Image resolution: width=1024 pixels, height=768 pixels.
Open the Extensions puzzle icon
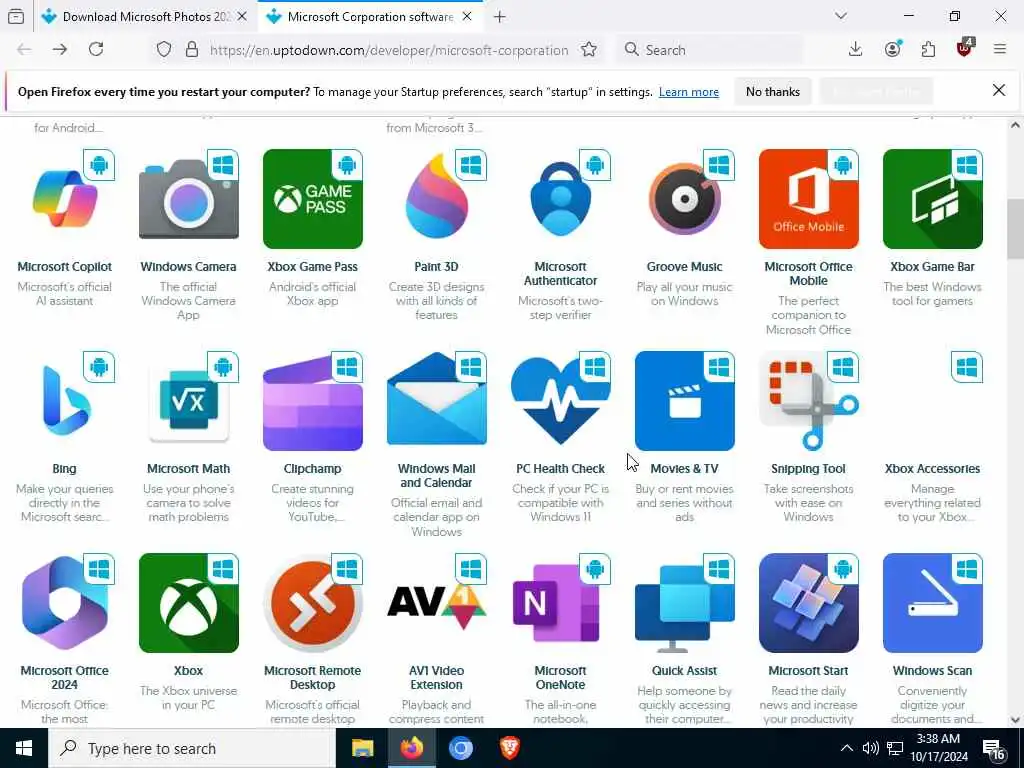(x=928, y=50)
